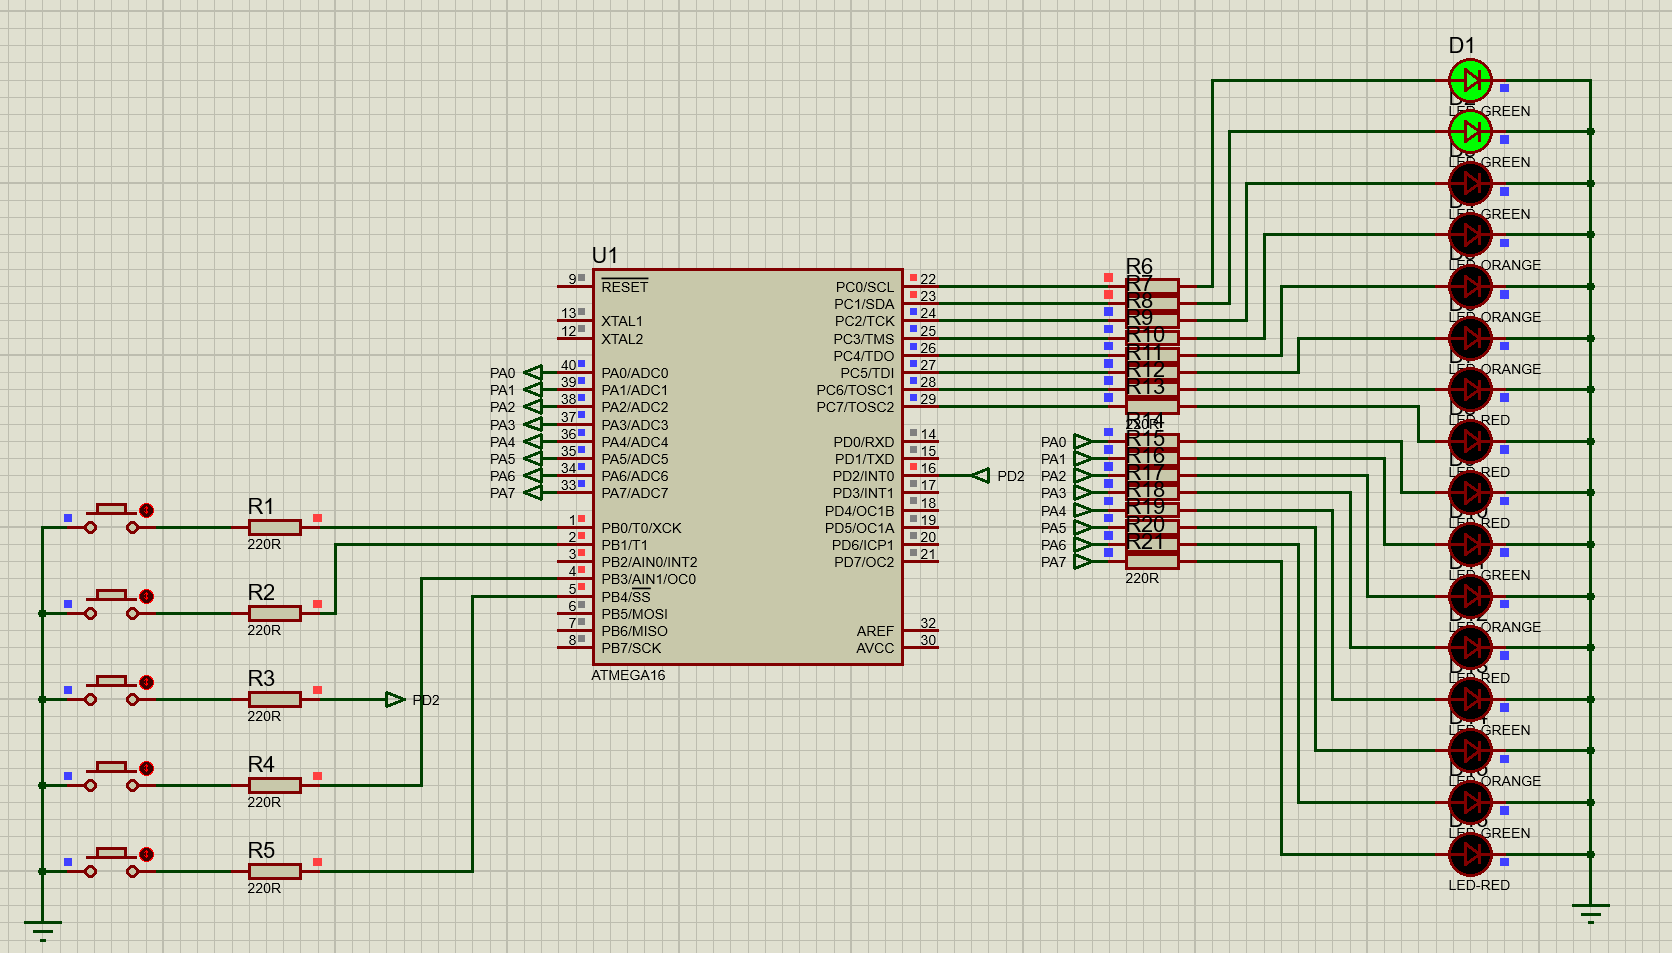Select resistor R4 on the schematic
Screen dimensions: 1672x953
tap(274, 785)
